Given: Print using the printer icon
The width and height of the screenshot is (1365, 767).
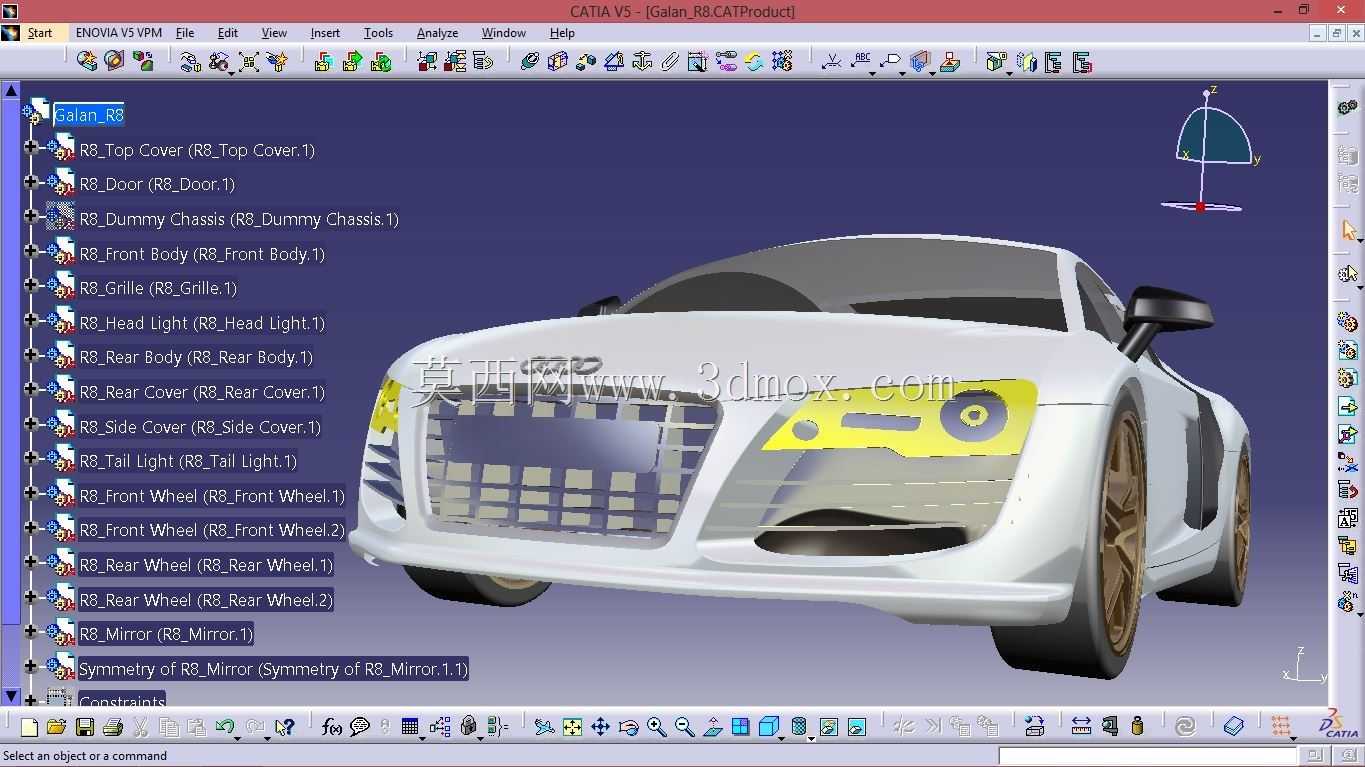Looking at the screenshot, I should tap(113, 727).
